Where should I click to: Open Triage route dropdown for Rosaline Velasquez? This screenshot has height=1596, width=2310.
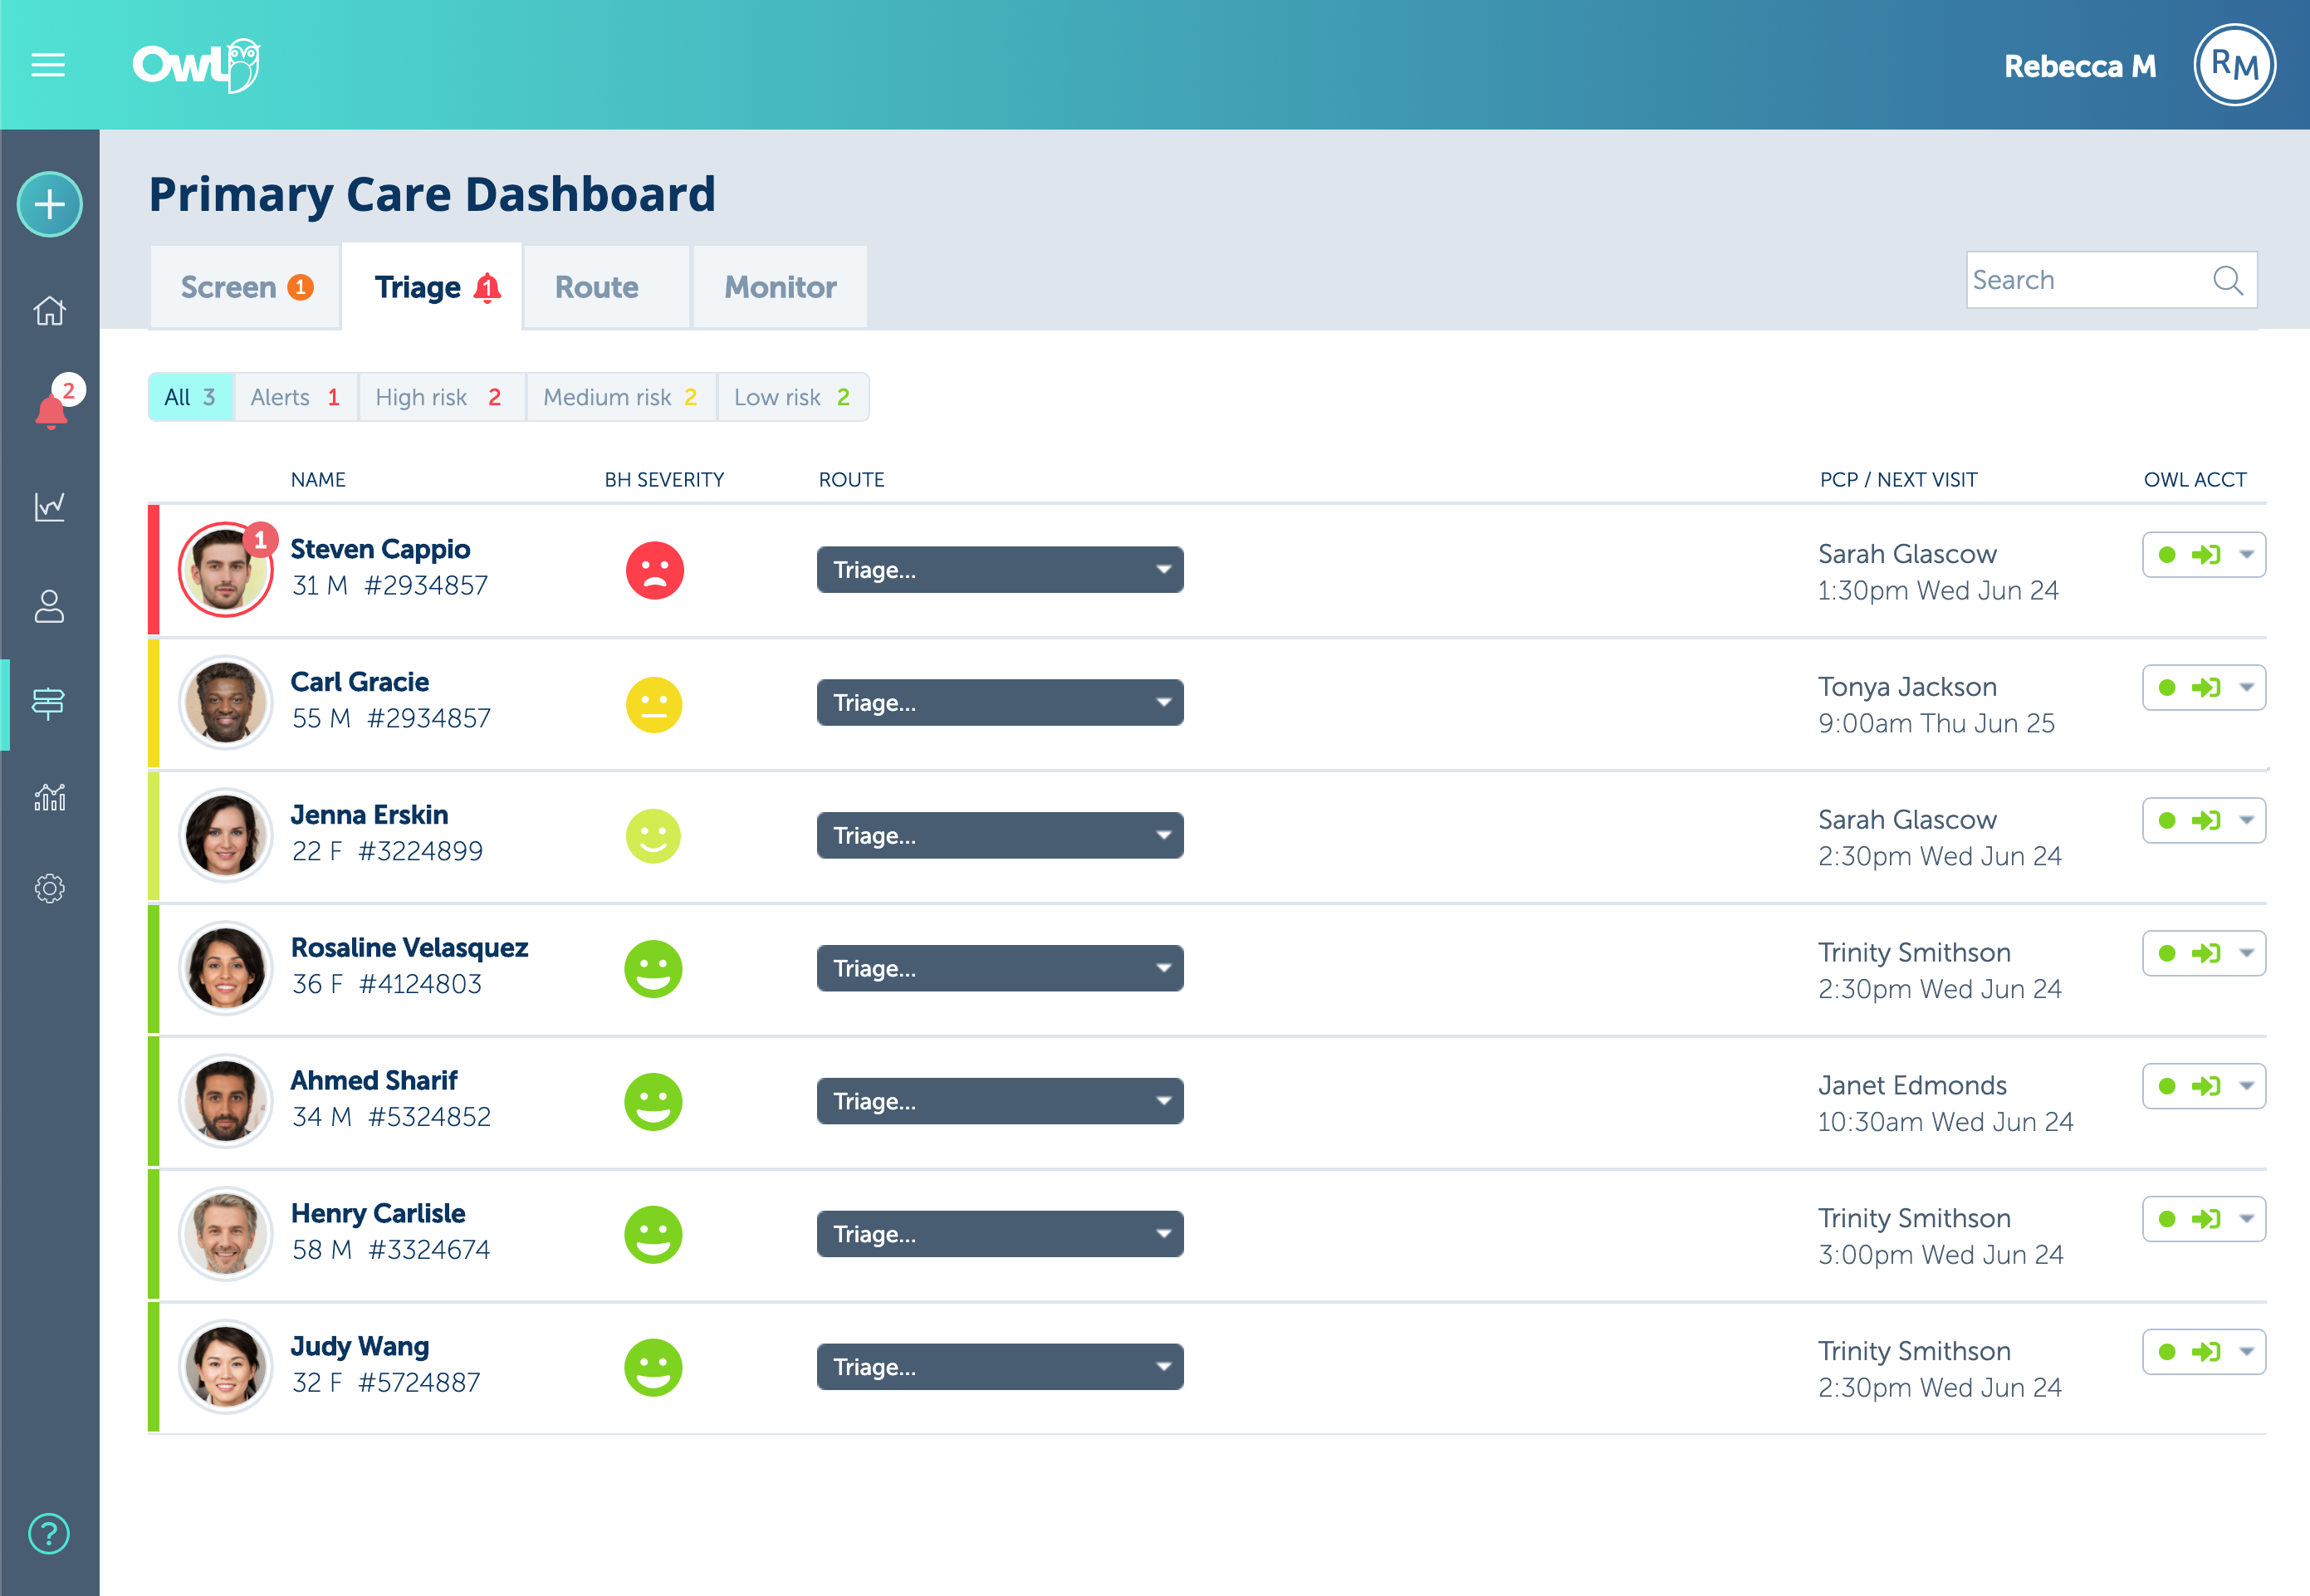(1000, 969)
